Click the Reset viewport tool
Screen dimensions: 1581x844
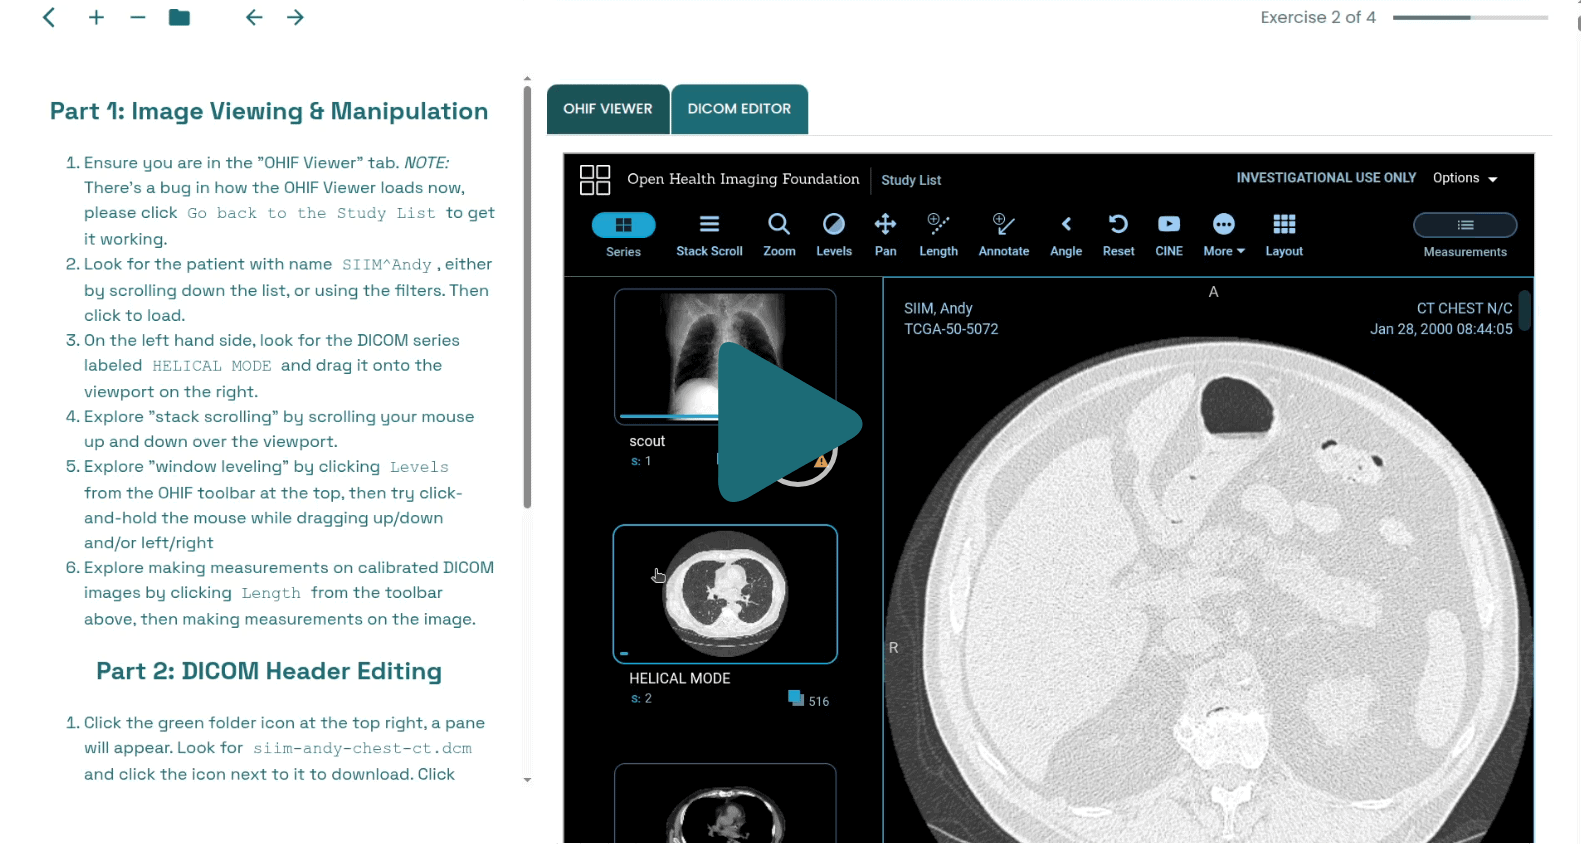pyautogui.click(x=1118, y=235)
